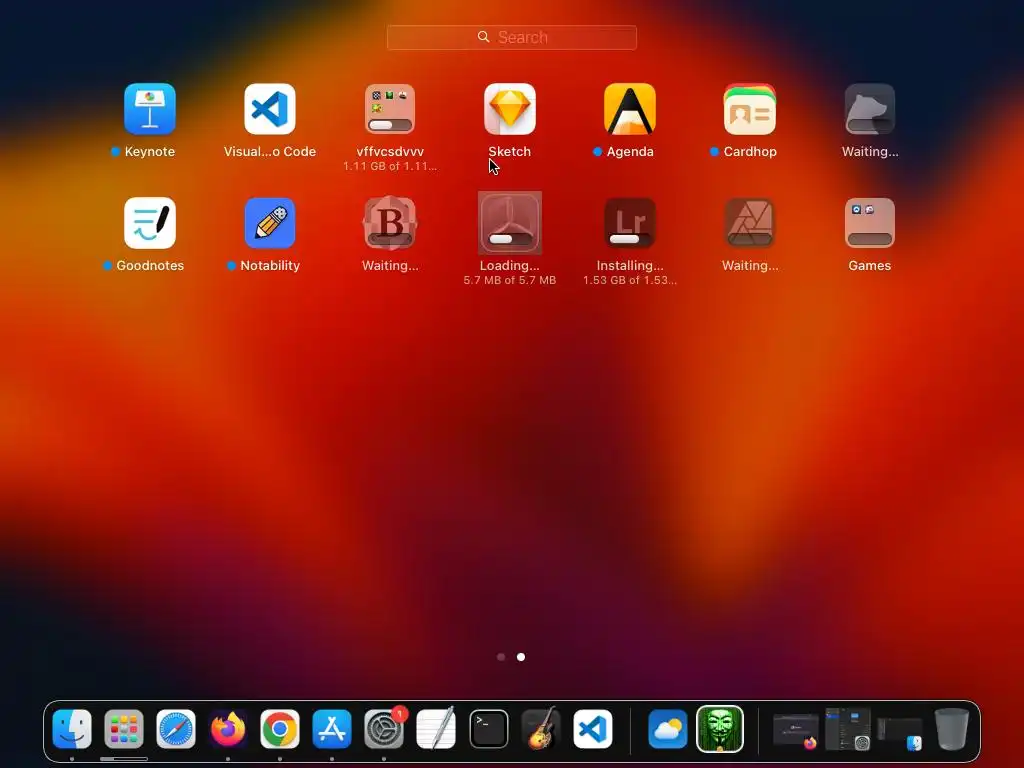Image resolution: width=1024 pixels, height=768 pixels.
Task: Click the waiting app with letter B icon
Action: [x=390, y=223]
